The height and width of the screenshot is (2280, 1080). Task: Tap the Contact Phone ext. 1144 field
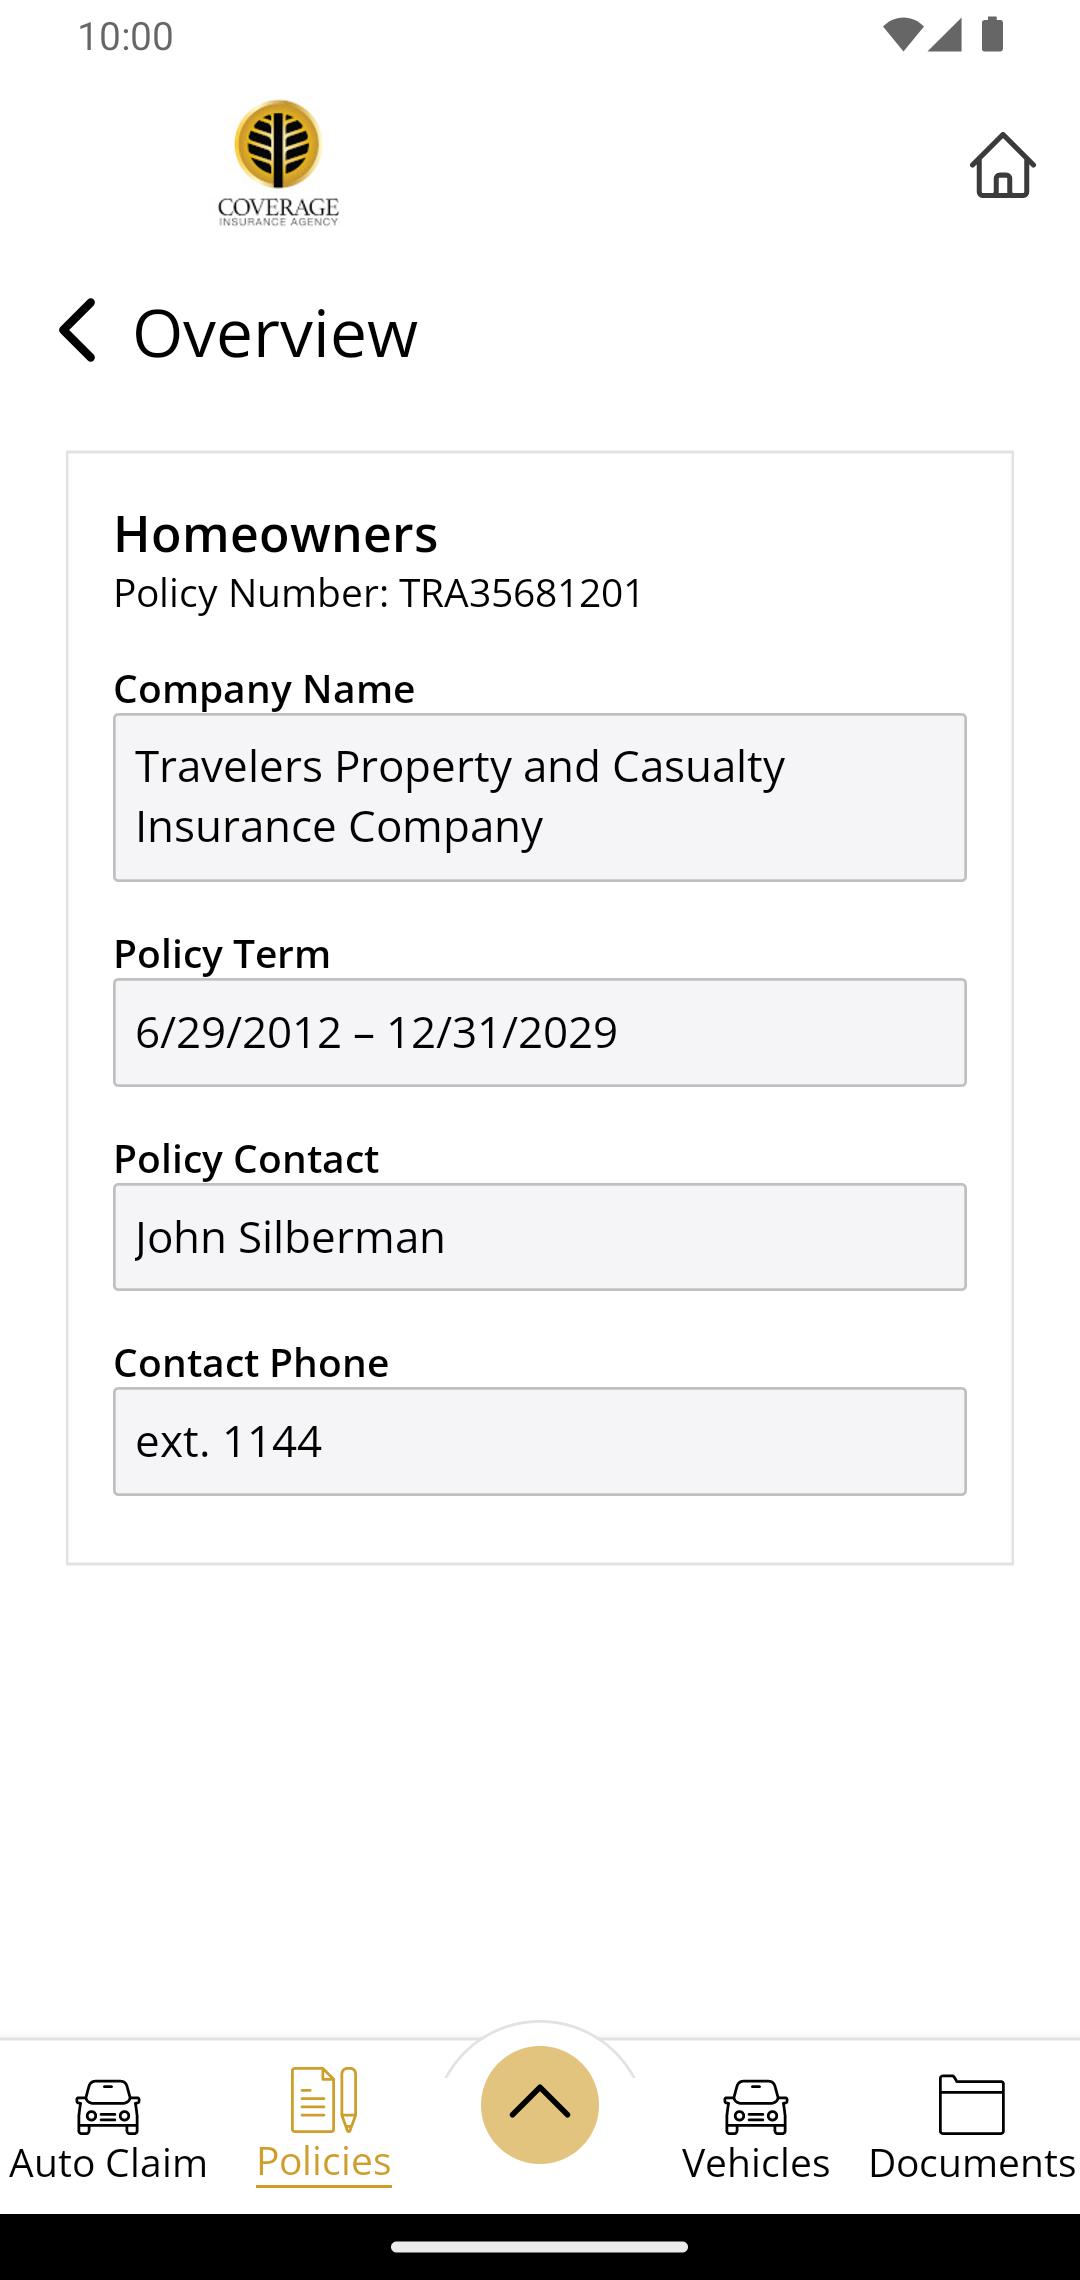tap(540, 1441)
